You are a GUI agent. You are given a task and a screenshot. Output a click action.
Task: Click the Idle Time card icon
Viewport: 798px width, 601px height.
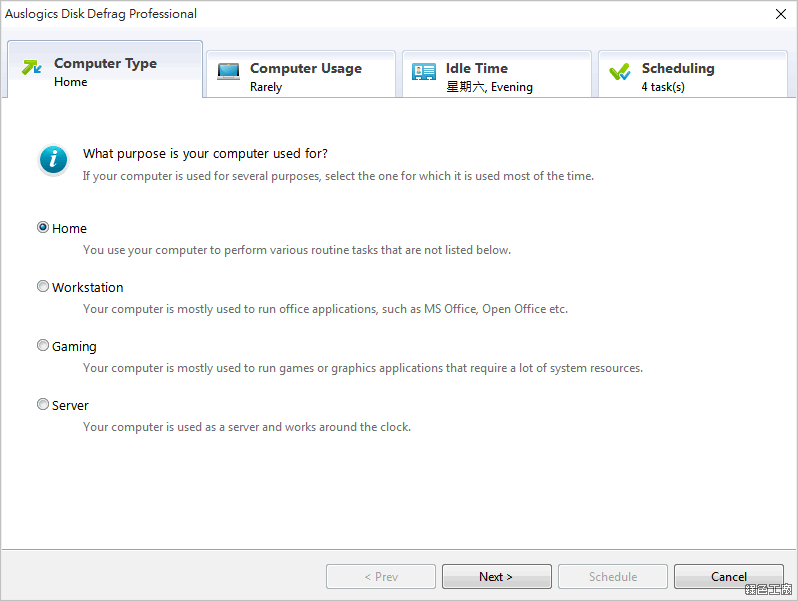(423, 72)
